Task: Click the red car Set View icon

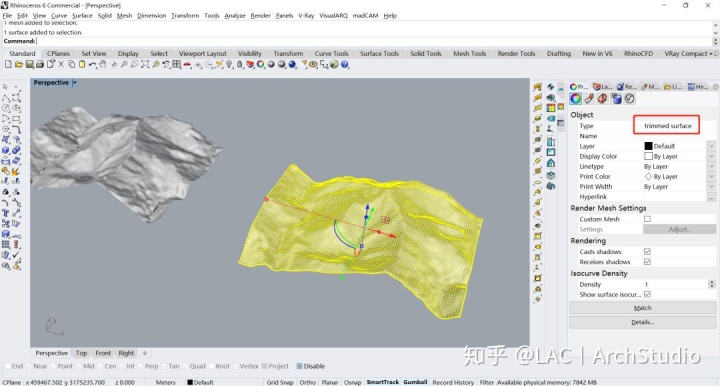Action: point(187,64)
